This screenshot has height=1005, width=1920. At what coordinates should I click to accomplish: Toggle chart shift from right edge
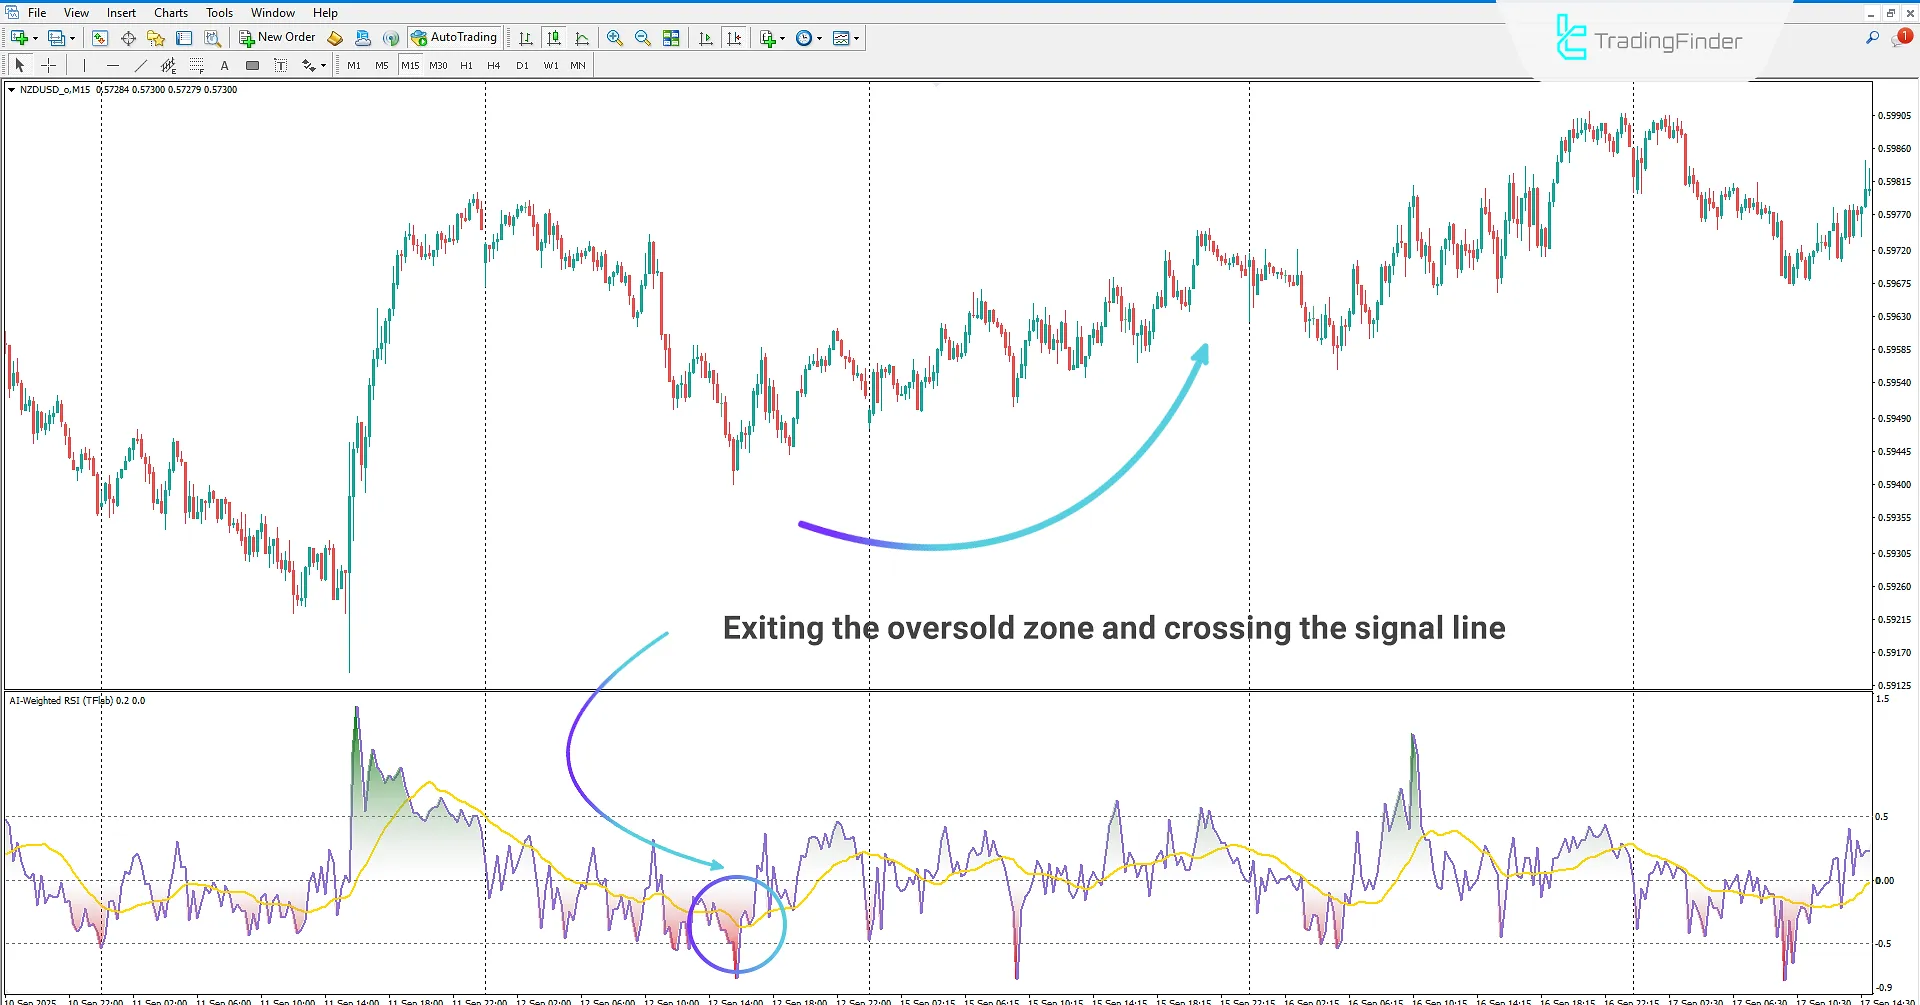coord(735,38)
